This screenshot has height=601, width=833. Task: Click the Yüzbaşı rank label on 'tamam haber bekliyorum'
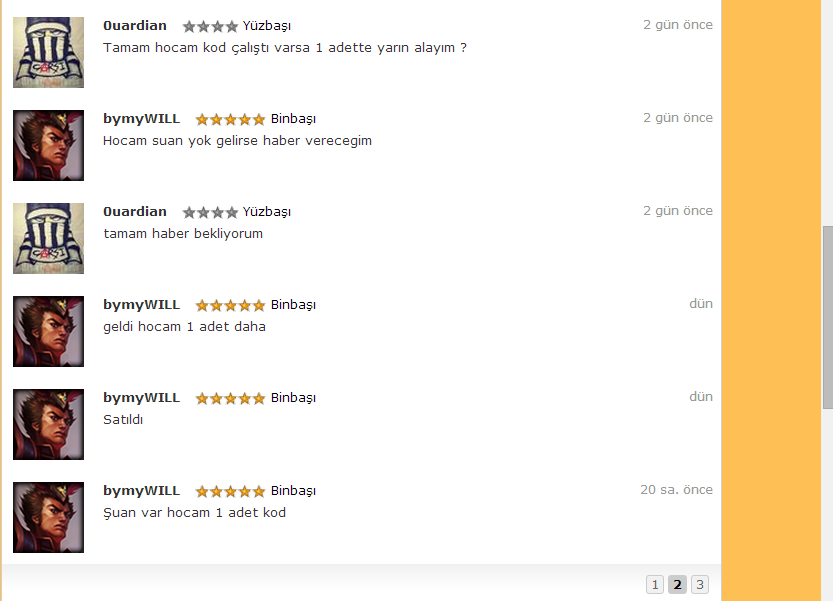(267, 212)
